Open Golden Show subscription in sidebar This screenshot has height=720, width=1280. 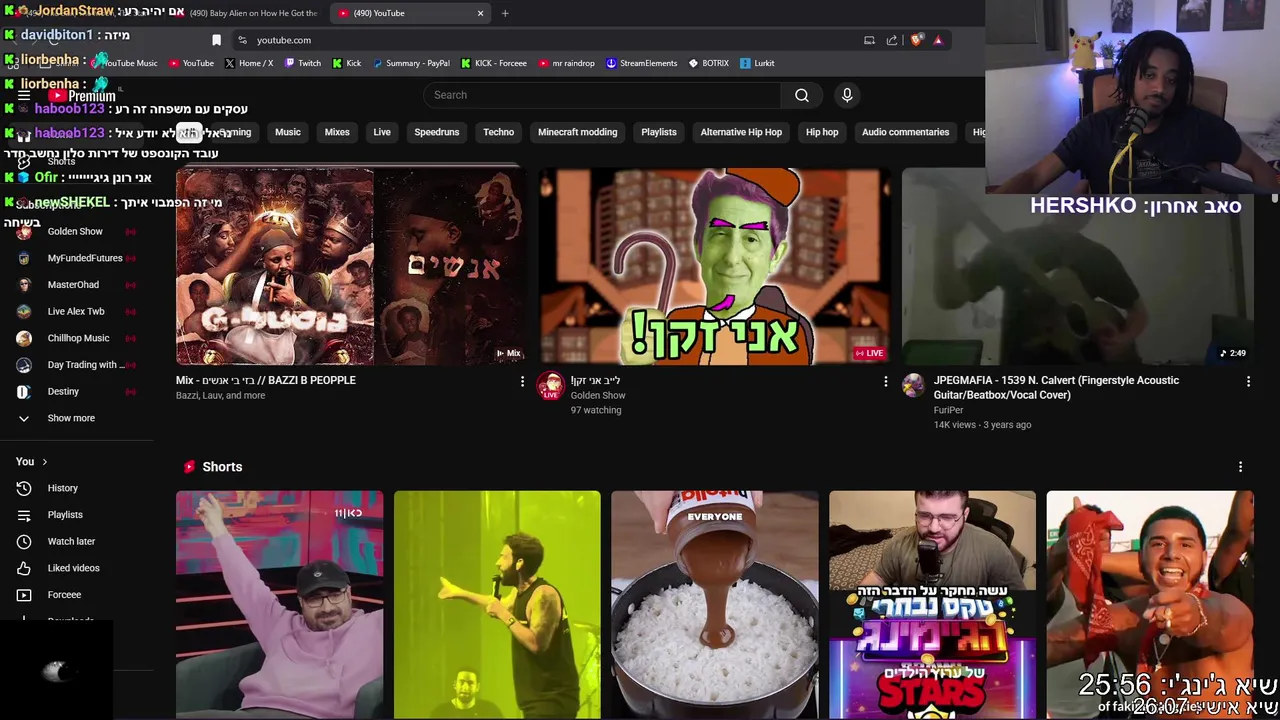(75, 231)
